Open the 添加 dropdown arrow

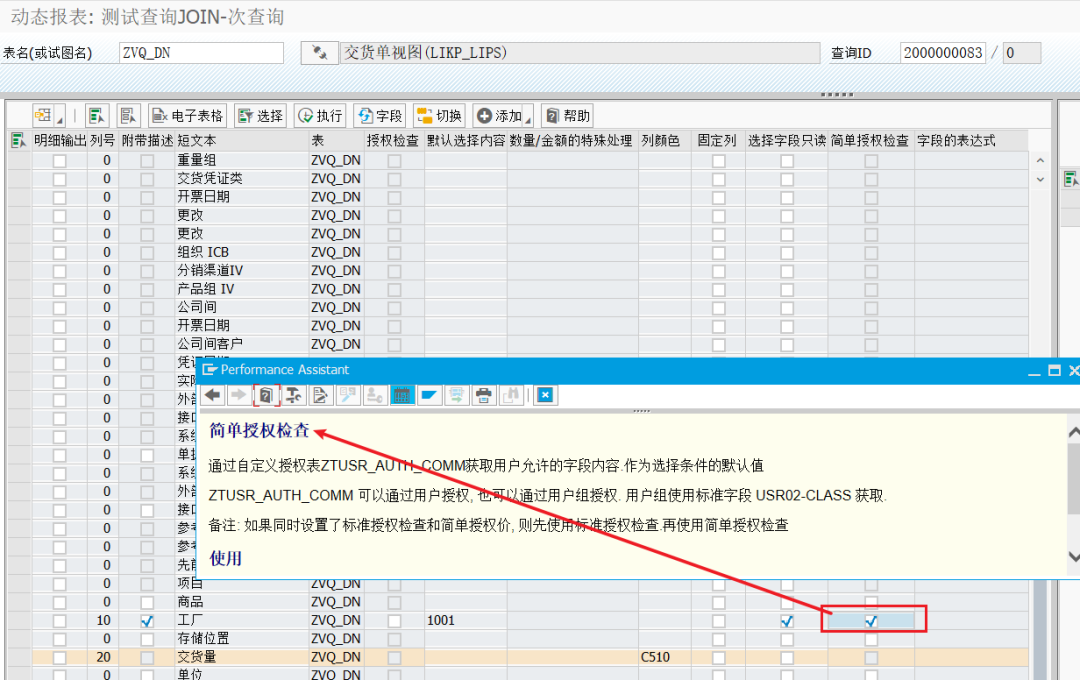[x=528, y=121]
